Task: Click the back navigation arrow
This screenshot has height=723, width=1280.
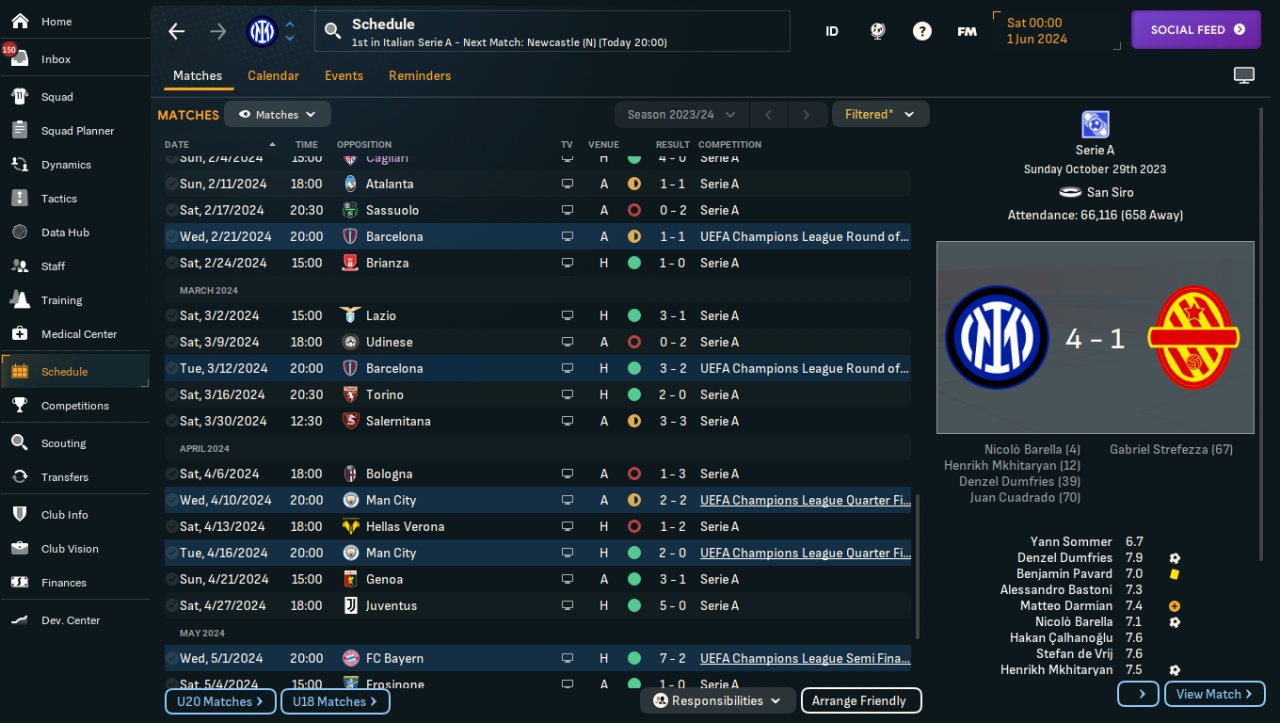Action: [x=177, y=31]
